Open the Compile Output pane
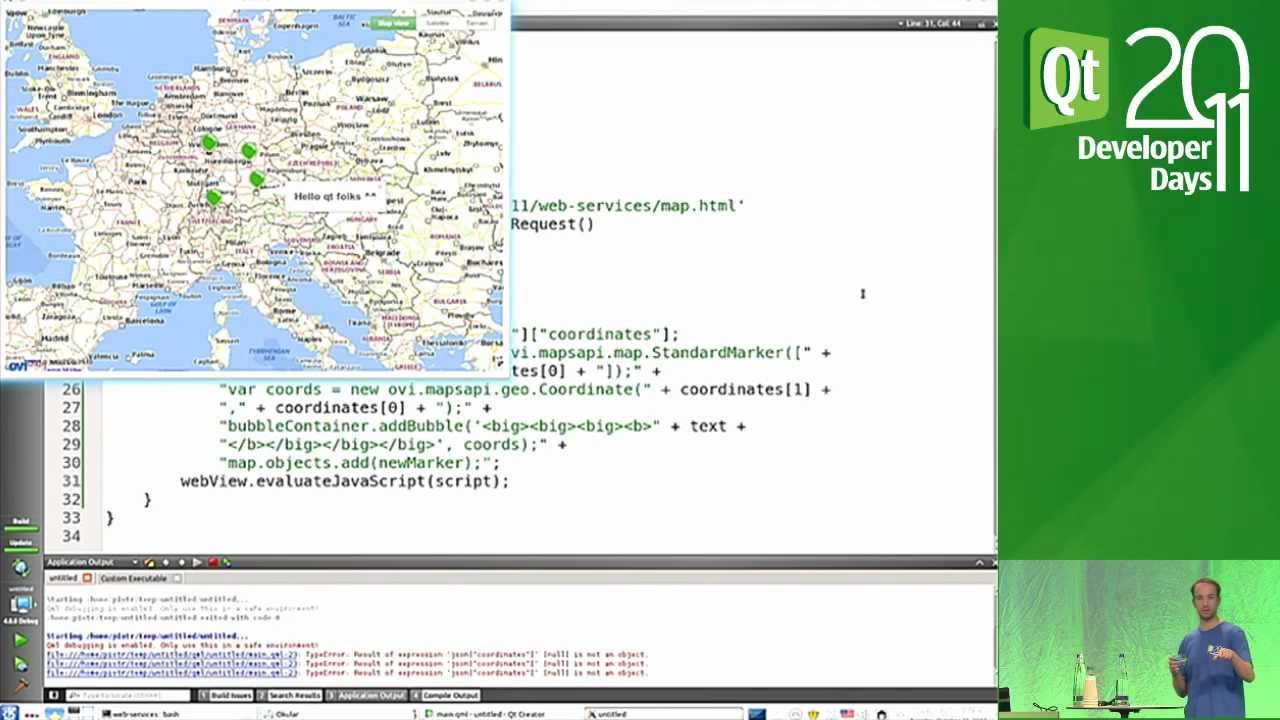Screen dimensions: 1280x720 (446, 696)
